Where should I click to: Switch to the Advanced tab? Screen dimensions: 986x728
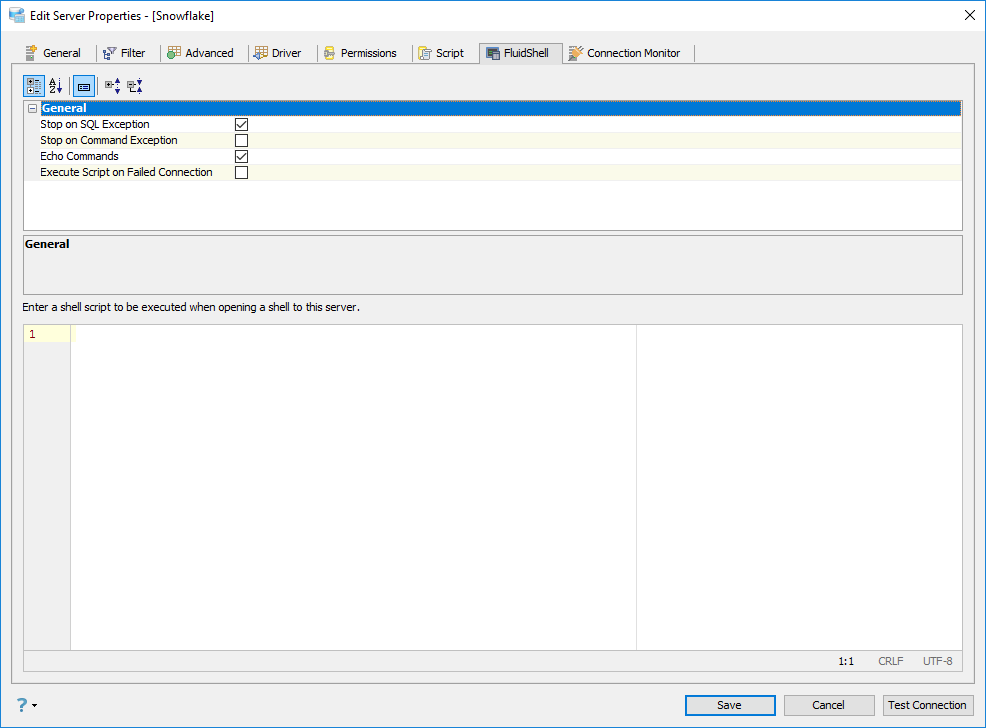(201, 53)
